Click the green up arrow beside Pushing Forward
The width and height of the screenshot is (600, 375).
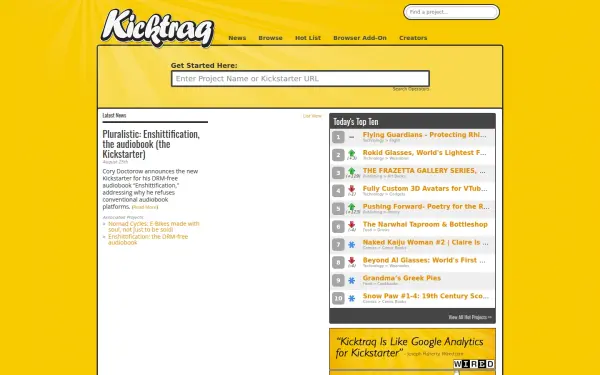point(352,207)
